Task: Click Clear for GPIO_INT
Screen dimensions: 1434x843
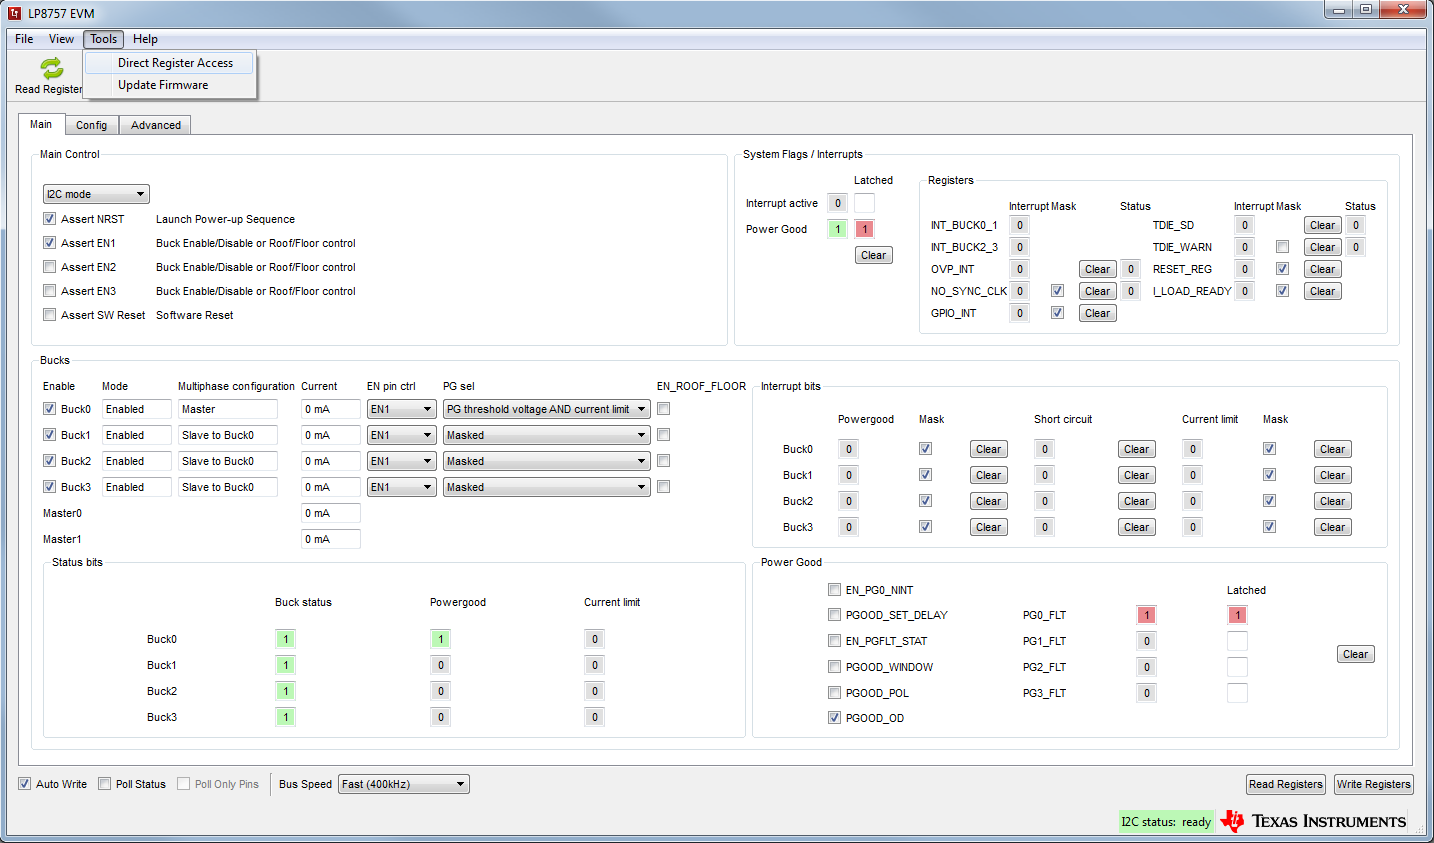Action: pyautogui.click(x=1098, y=313)
